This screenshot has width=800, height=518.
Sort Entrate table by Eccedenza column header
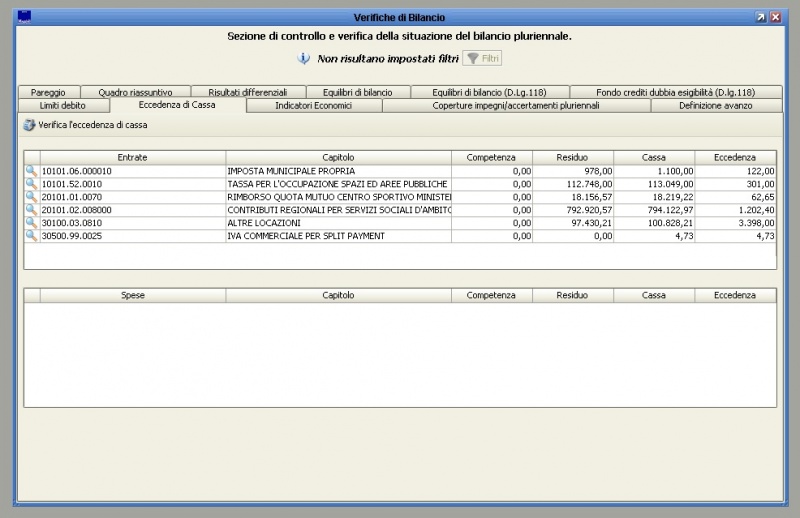tap(735, 157)
